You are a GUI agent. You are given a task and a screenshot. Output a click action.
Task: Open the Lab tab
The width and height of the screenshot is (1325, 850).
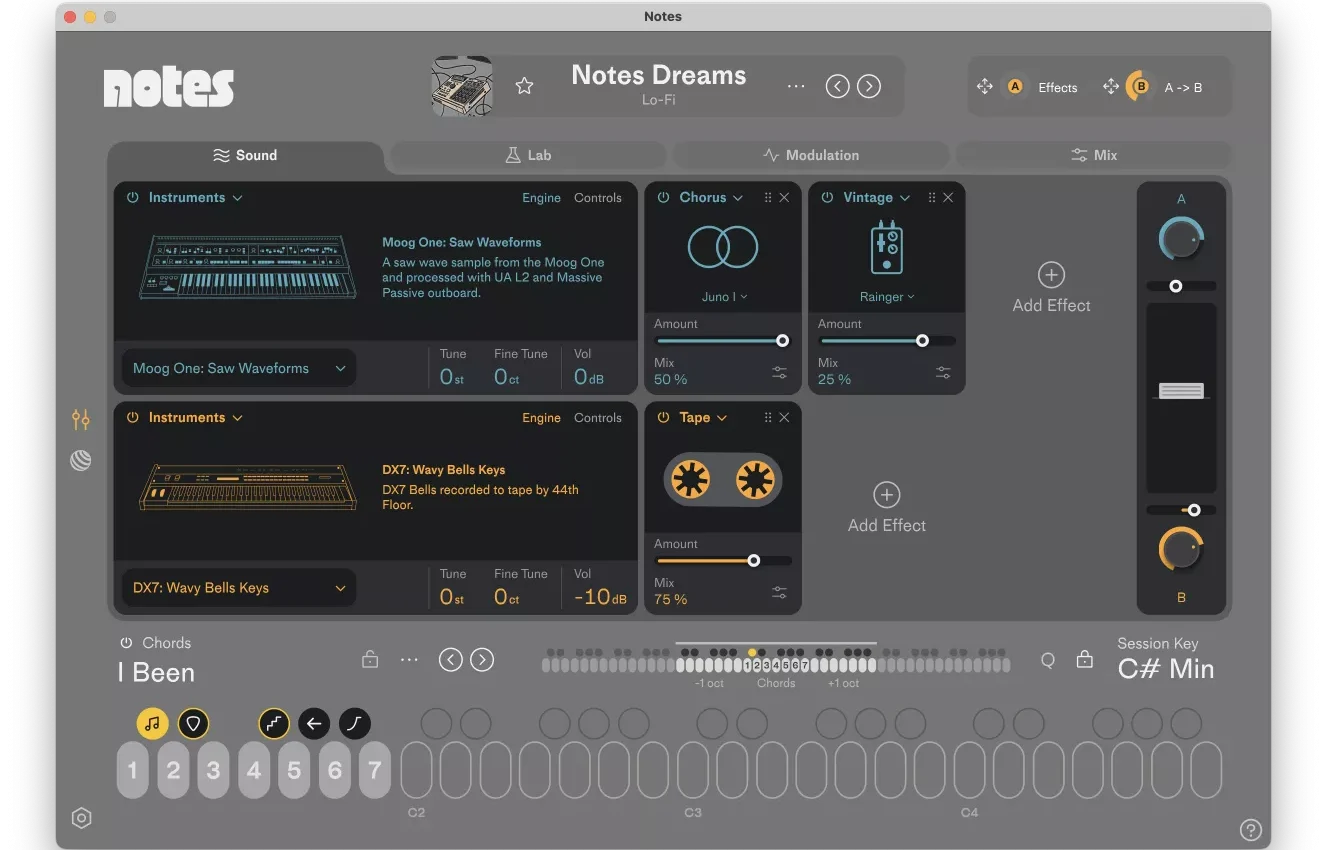[528, 155]
